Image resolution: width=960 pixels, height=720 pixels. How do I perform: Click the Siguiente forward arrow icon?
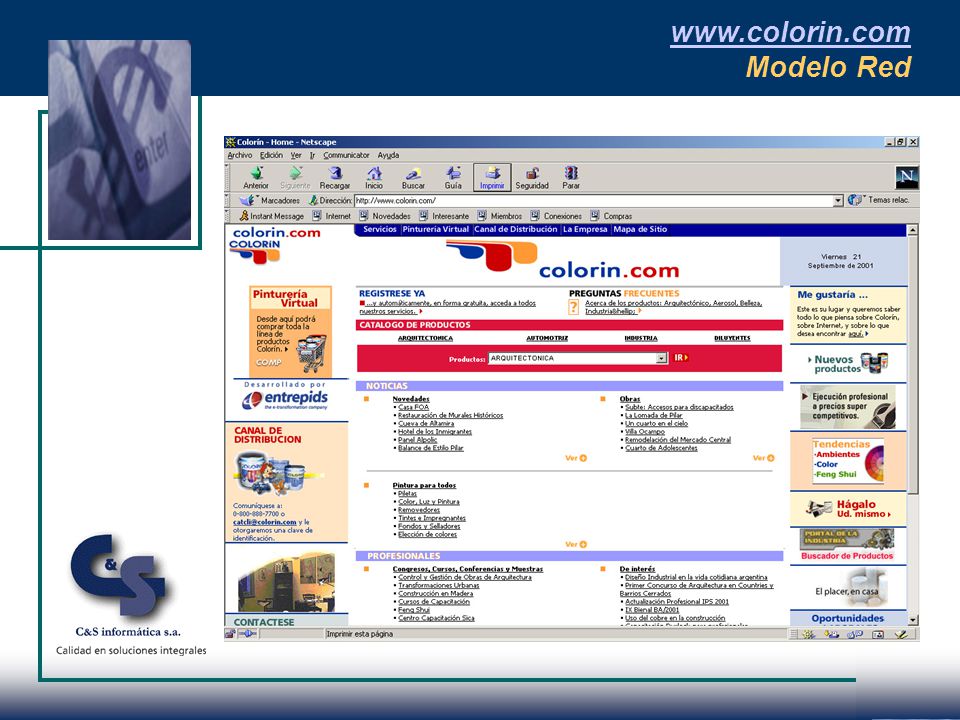296,173
